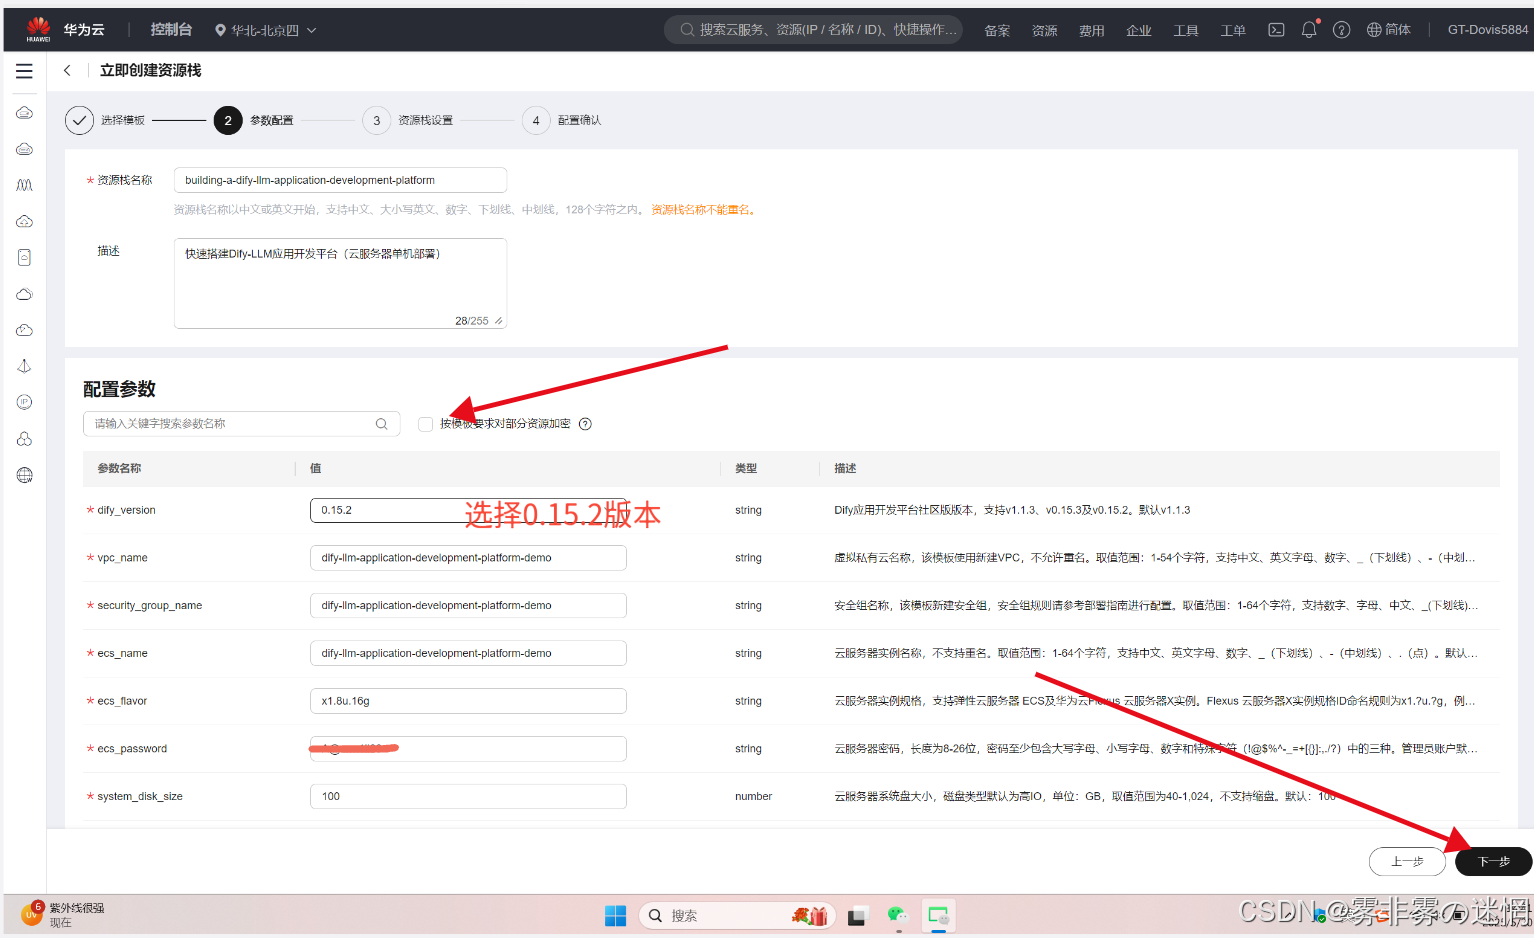Viewport: 1534px width, 938px height.
Task: Click the ecs_password input field
Action: click(x=468, y=749)
